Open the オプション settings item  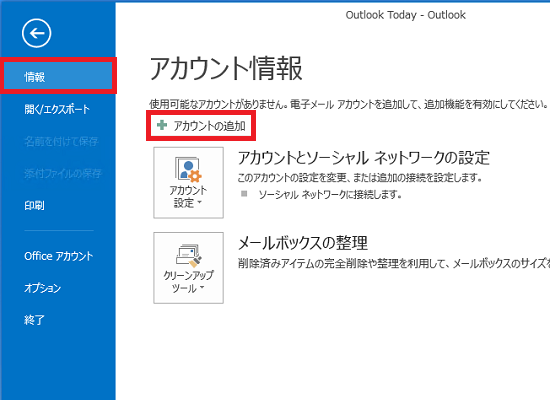pos(42,288)
